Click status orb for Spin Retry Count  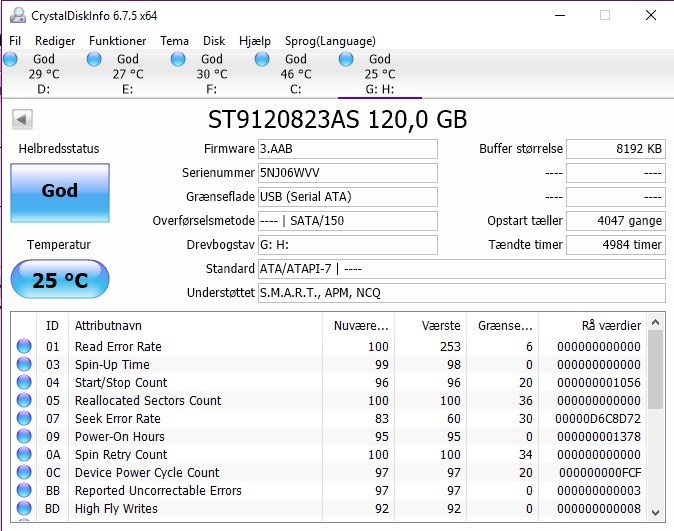tap(24, 454)
